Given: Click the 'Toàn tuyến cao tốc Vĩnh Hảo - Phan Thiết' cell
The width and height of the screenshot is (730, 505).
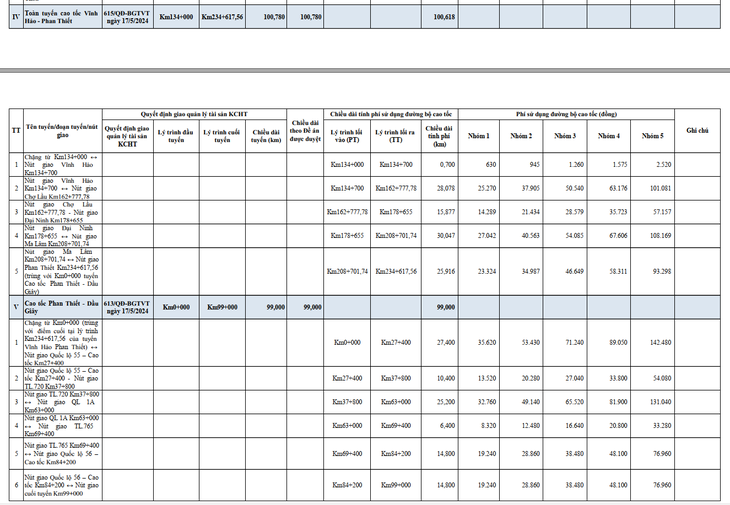Looking at the screenshot, I should [59, 17].
